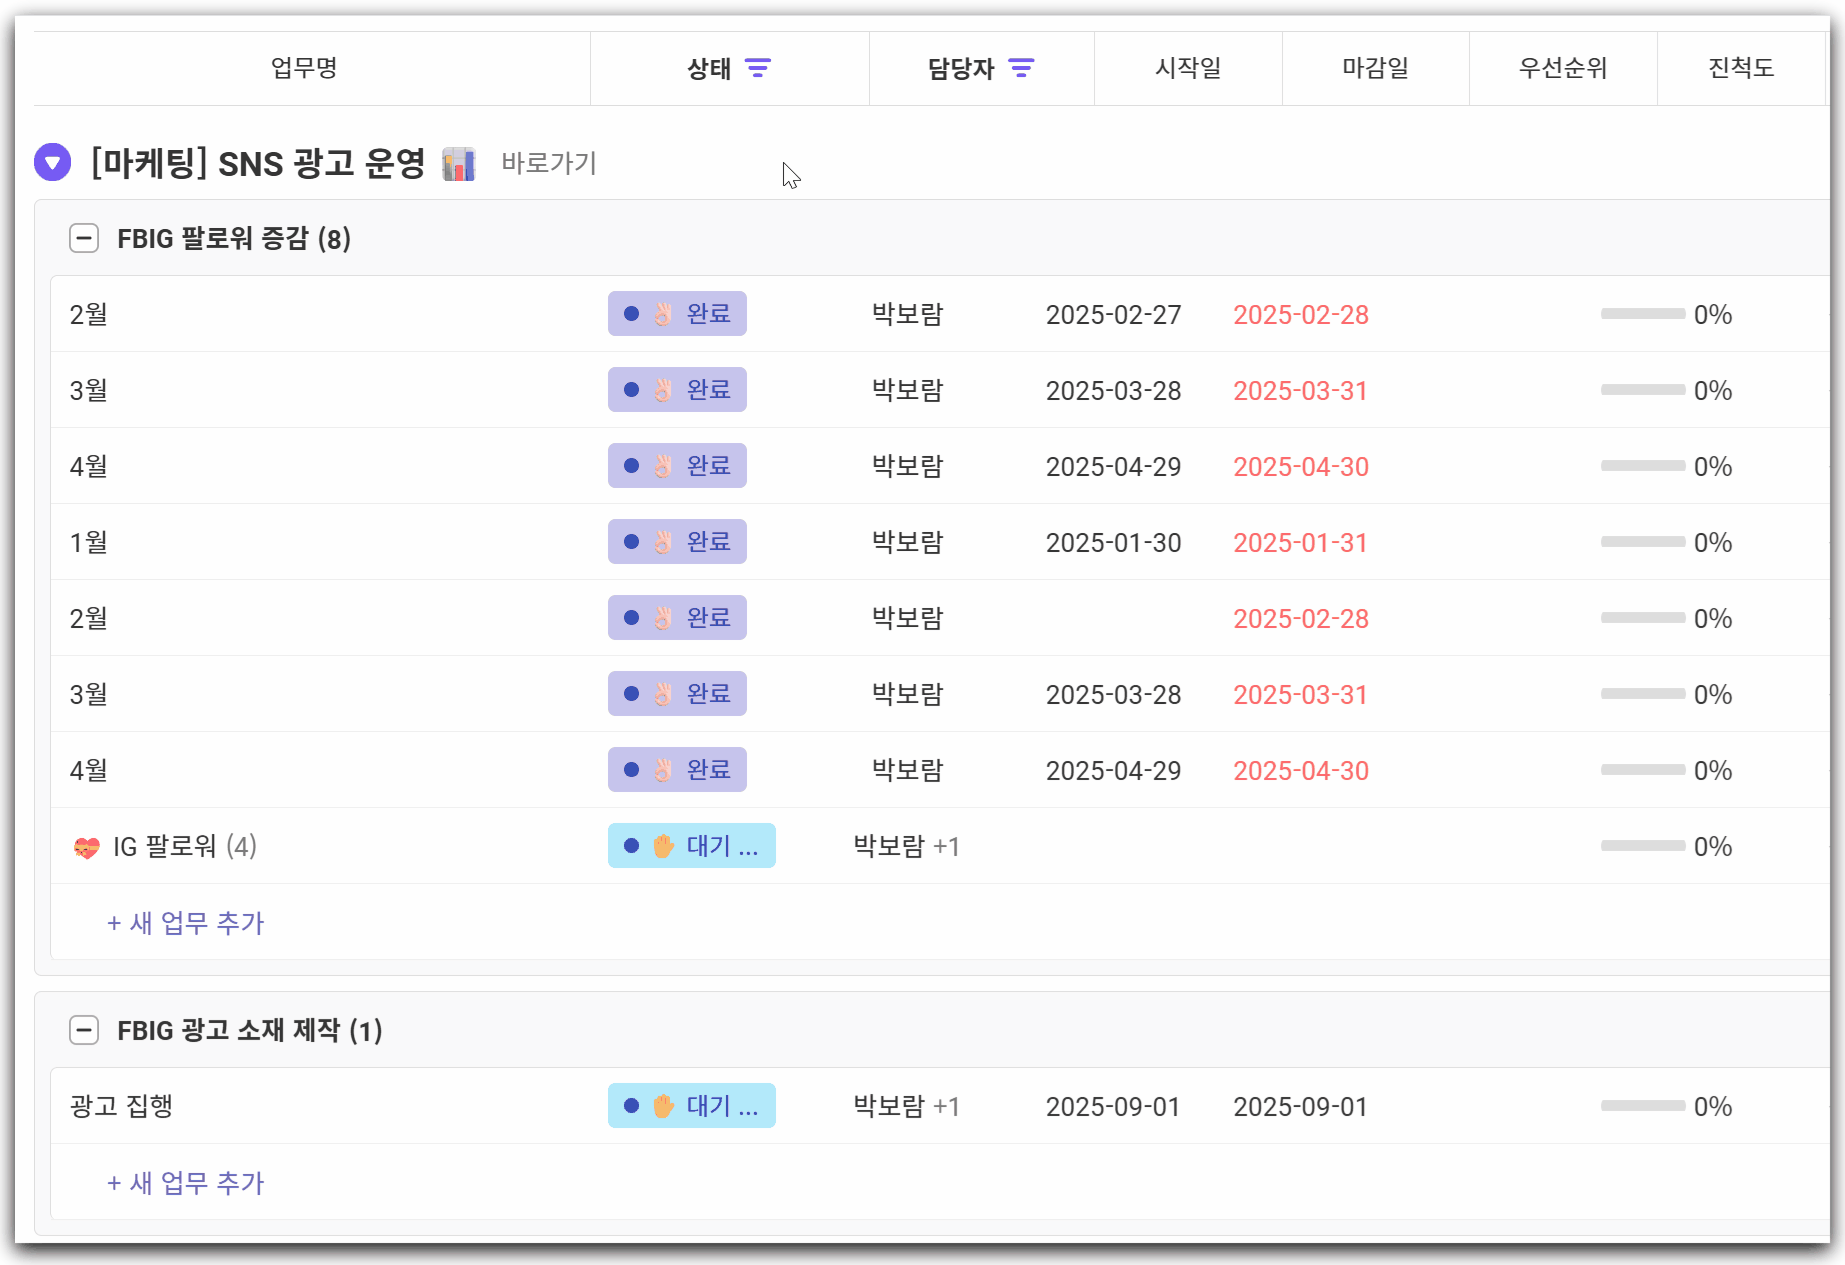Sort by the 마감일 column header
This screenshot has height=1265, width=1845.
1375,68
